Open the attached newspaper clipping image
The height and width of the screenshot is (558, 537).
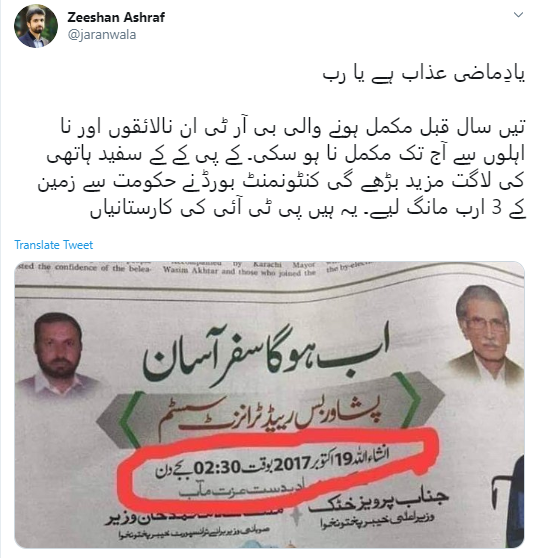(269, 405)
